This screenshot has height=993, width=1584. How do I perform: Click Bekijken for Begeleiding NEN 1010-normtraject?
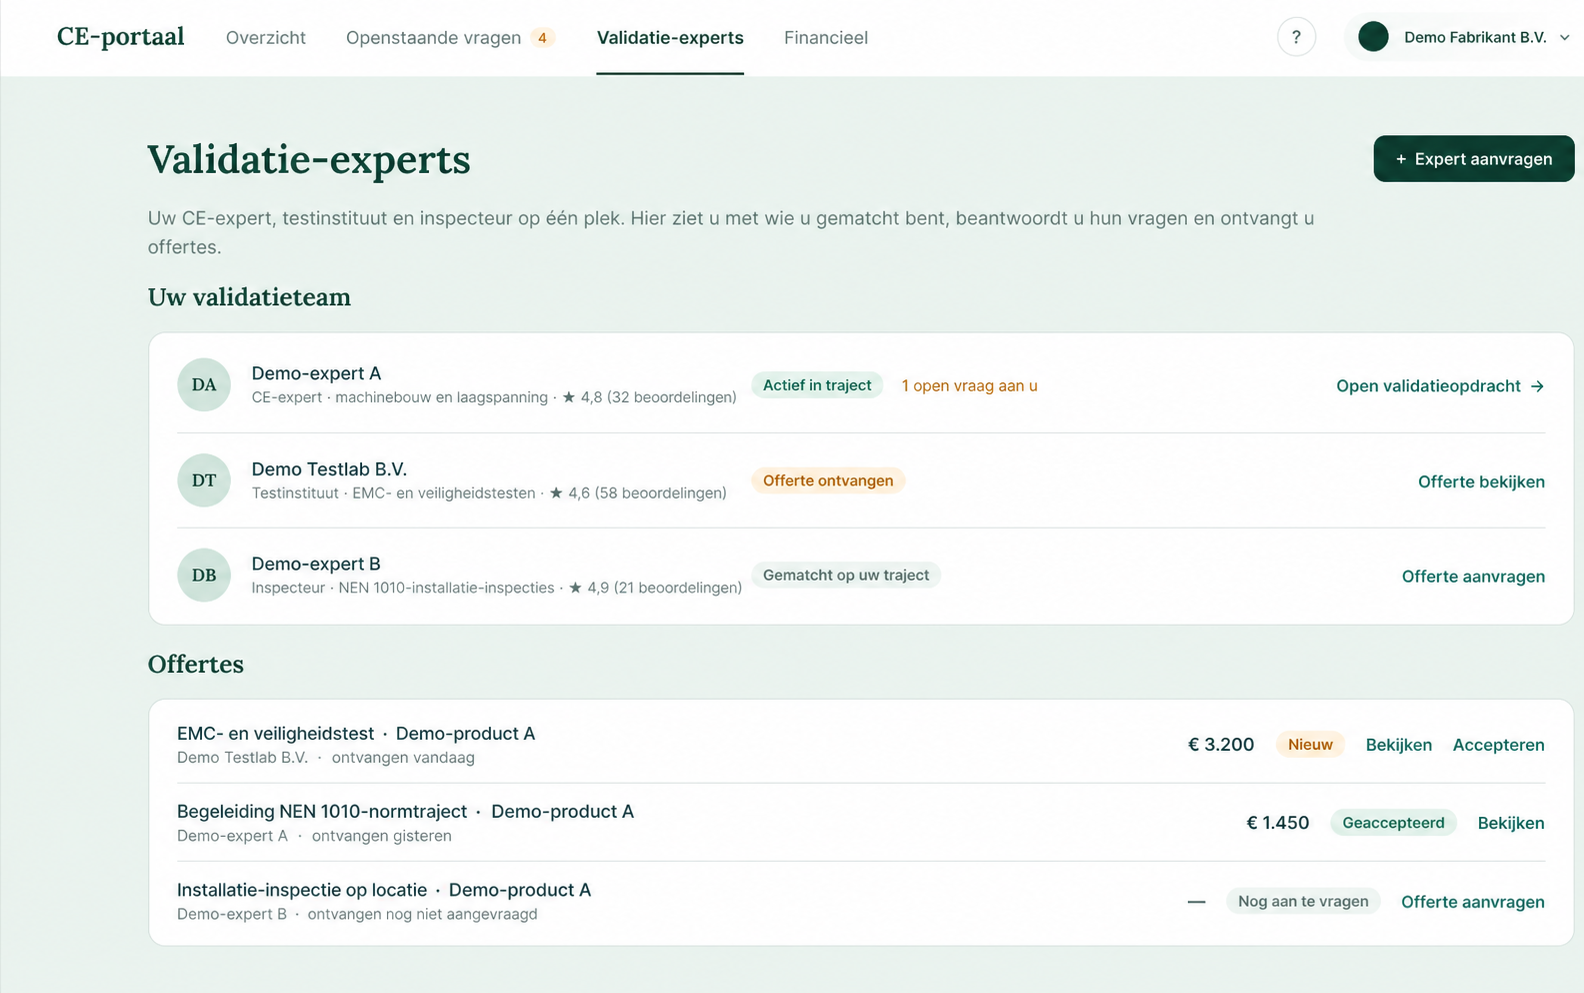1511,823
